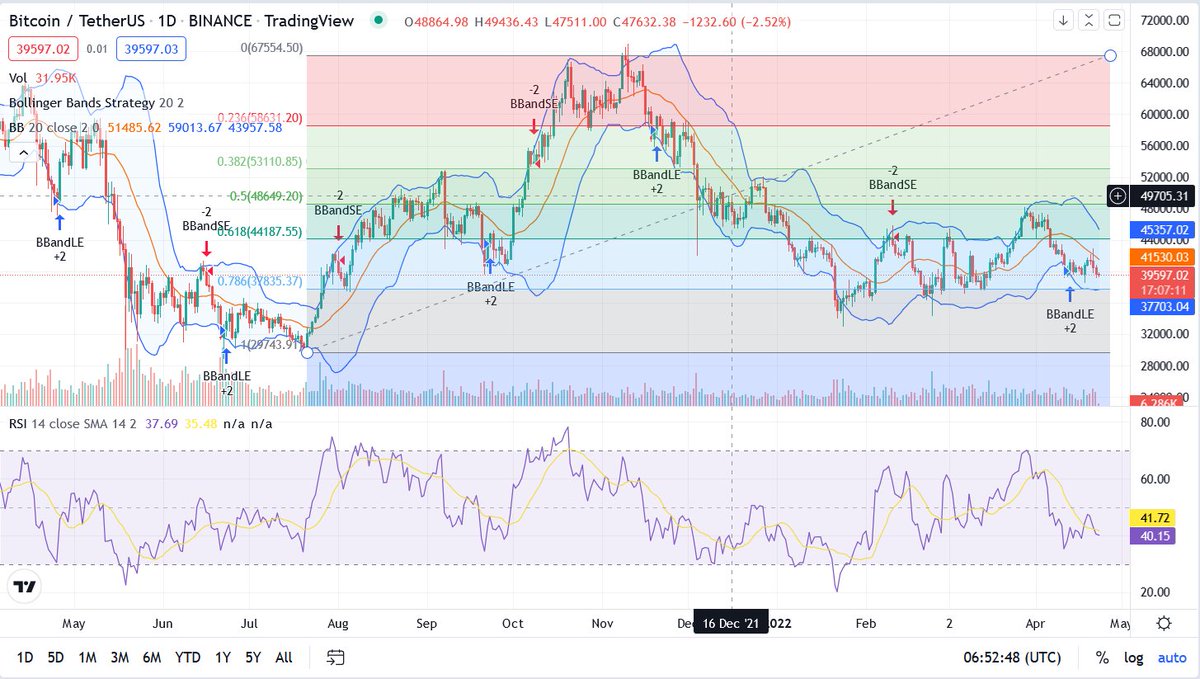Set range to YTD
Viewport: 1200px width, 679px height.
(x=187, y=657)
